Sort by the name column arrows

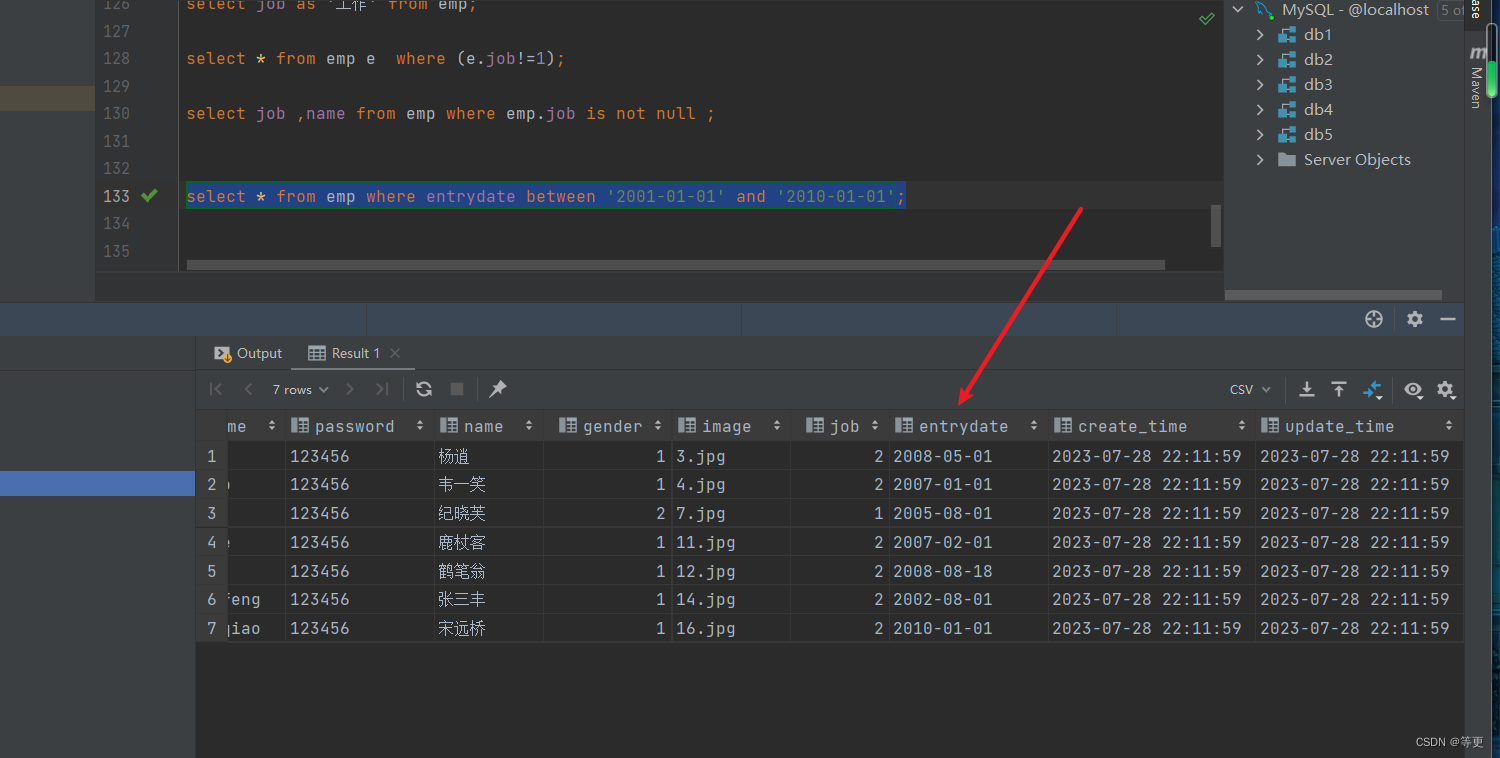click(x=529, y=425)
